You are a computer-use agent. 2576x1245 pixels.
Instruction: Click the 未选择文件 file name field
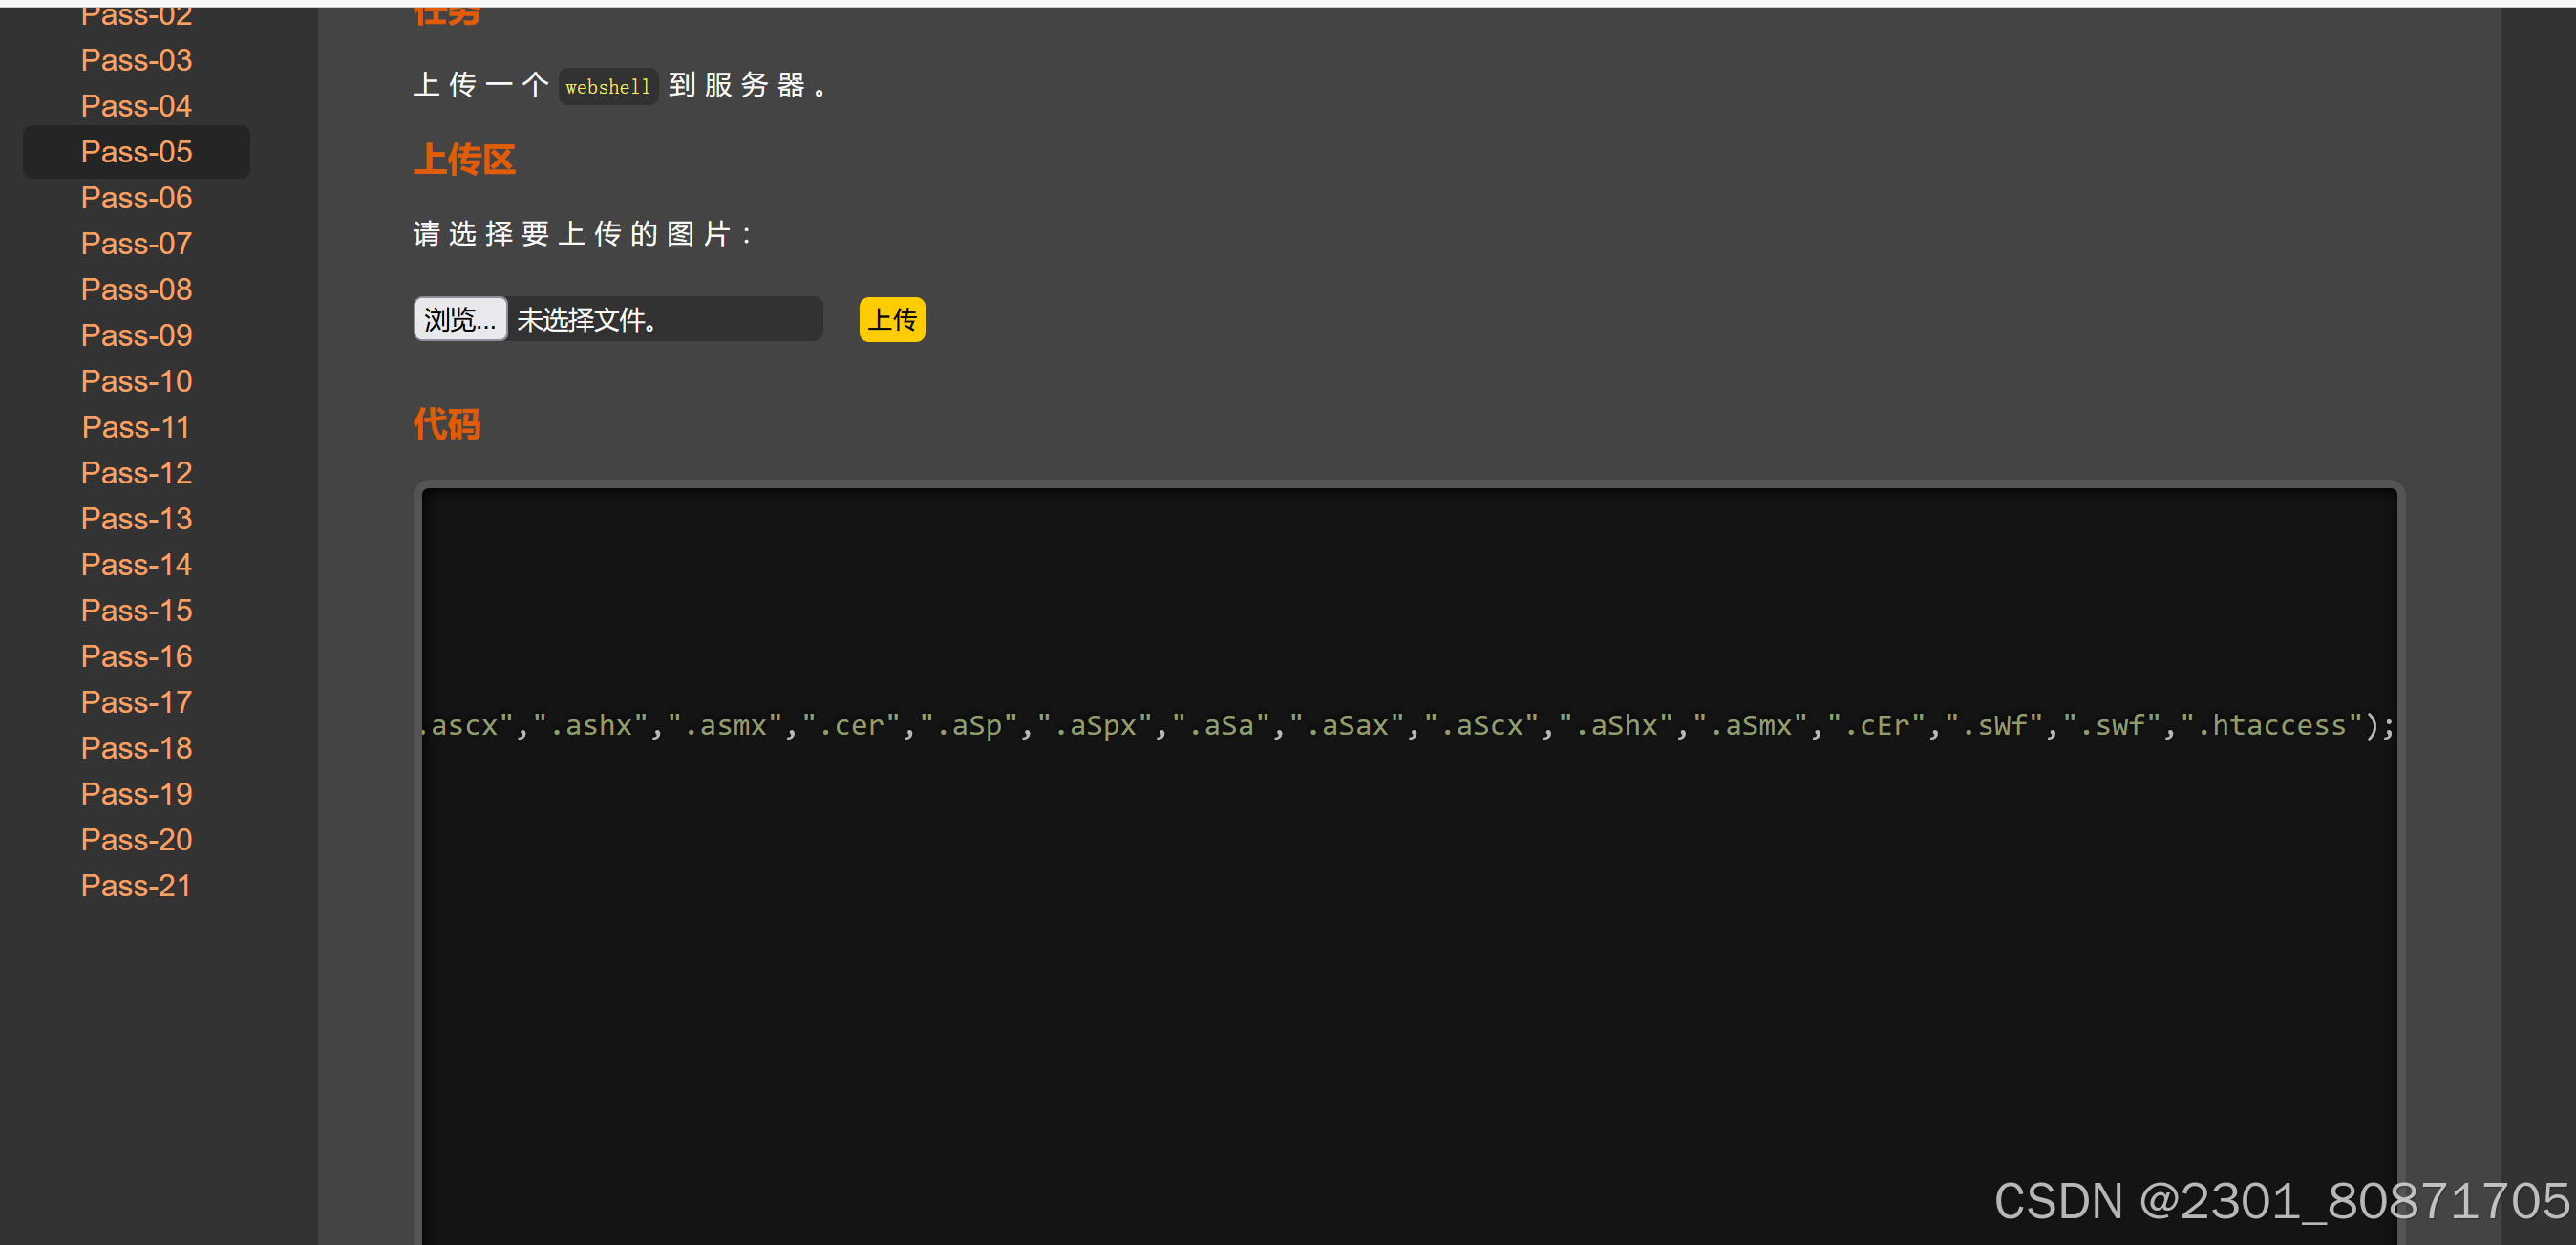click(664, 320)
